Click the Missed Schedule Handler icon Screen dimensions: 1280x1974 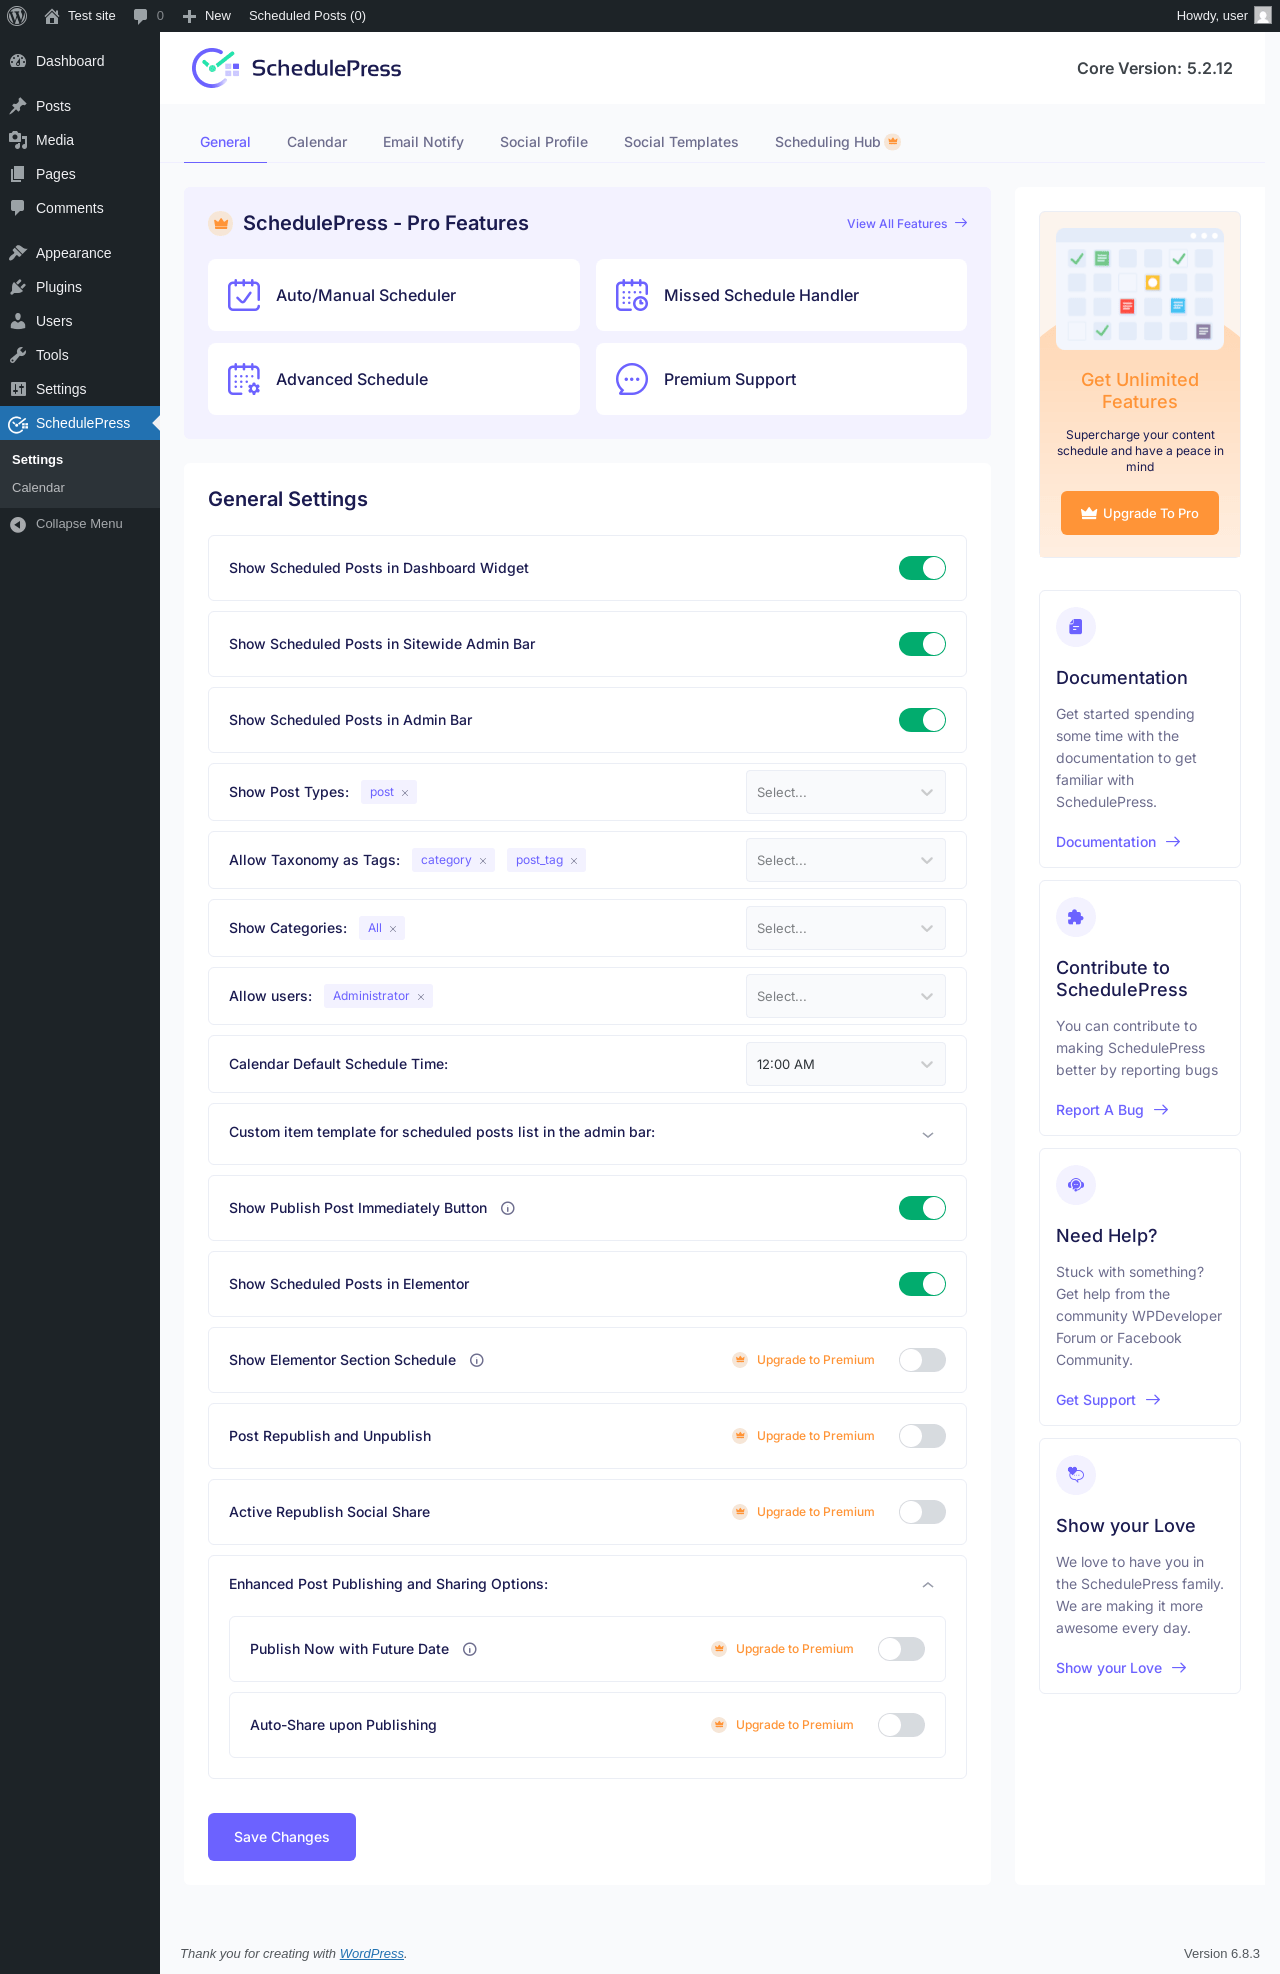point(632,295)
